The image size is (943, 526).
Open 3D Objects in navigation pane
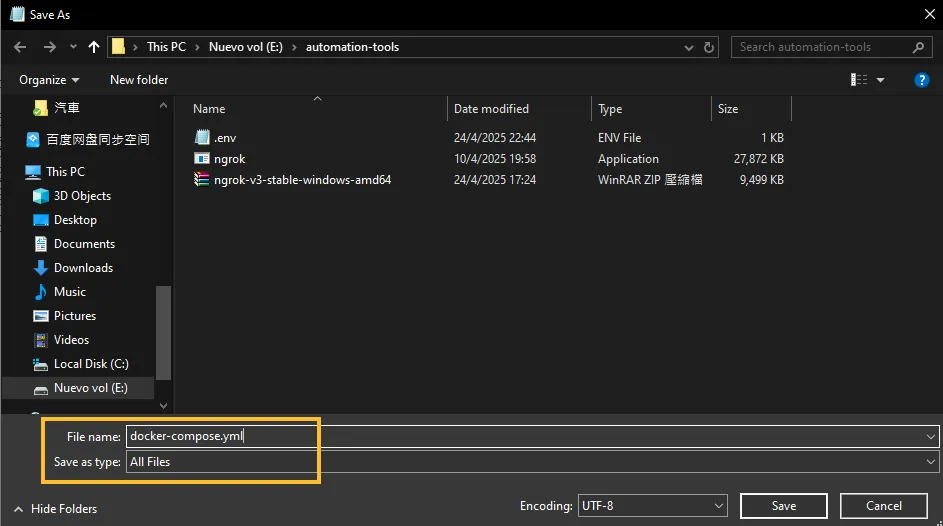82,196
